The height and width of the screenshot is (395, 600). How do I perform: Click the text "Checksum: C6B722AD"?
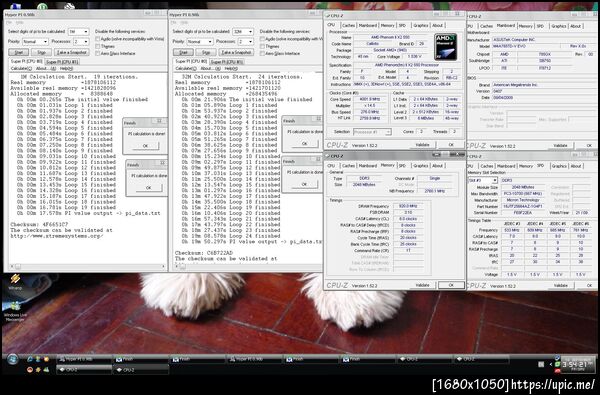(x=204, y=253)
